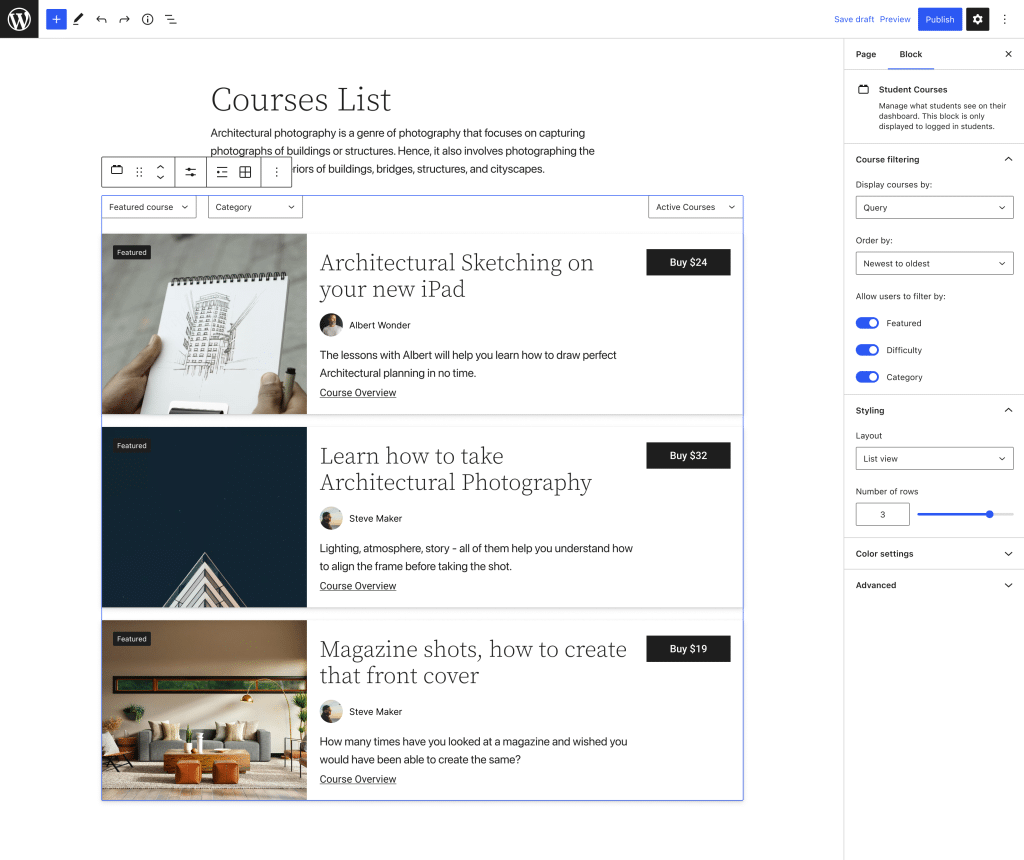Click the undo arrow icon
The height and width of the screenshot is (860, 1024).
[x=101, y=19]
